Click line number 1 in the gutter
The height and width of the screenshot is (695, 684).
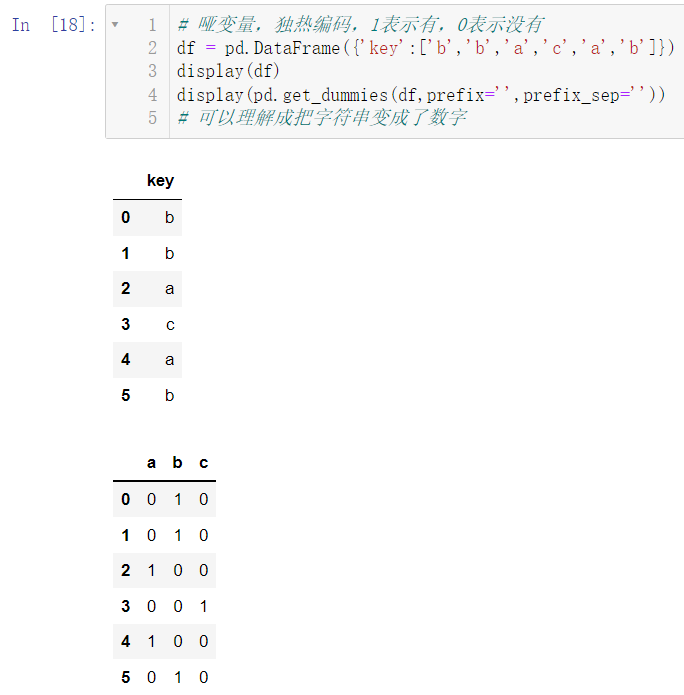point(152,25)
